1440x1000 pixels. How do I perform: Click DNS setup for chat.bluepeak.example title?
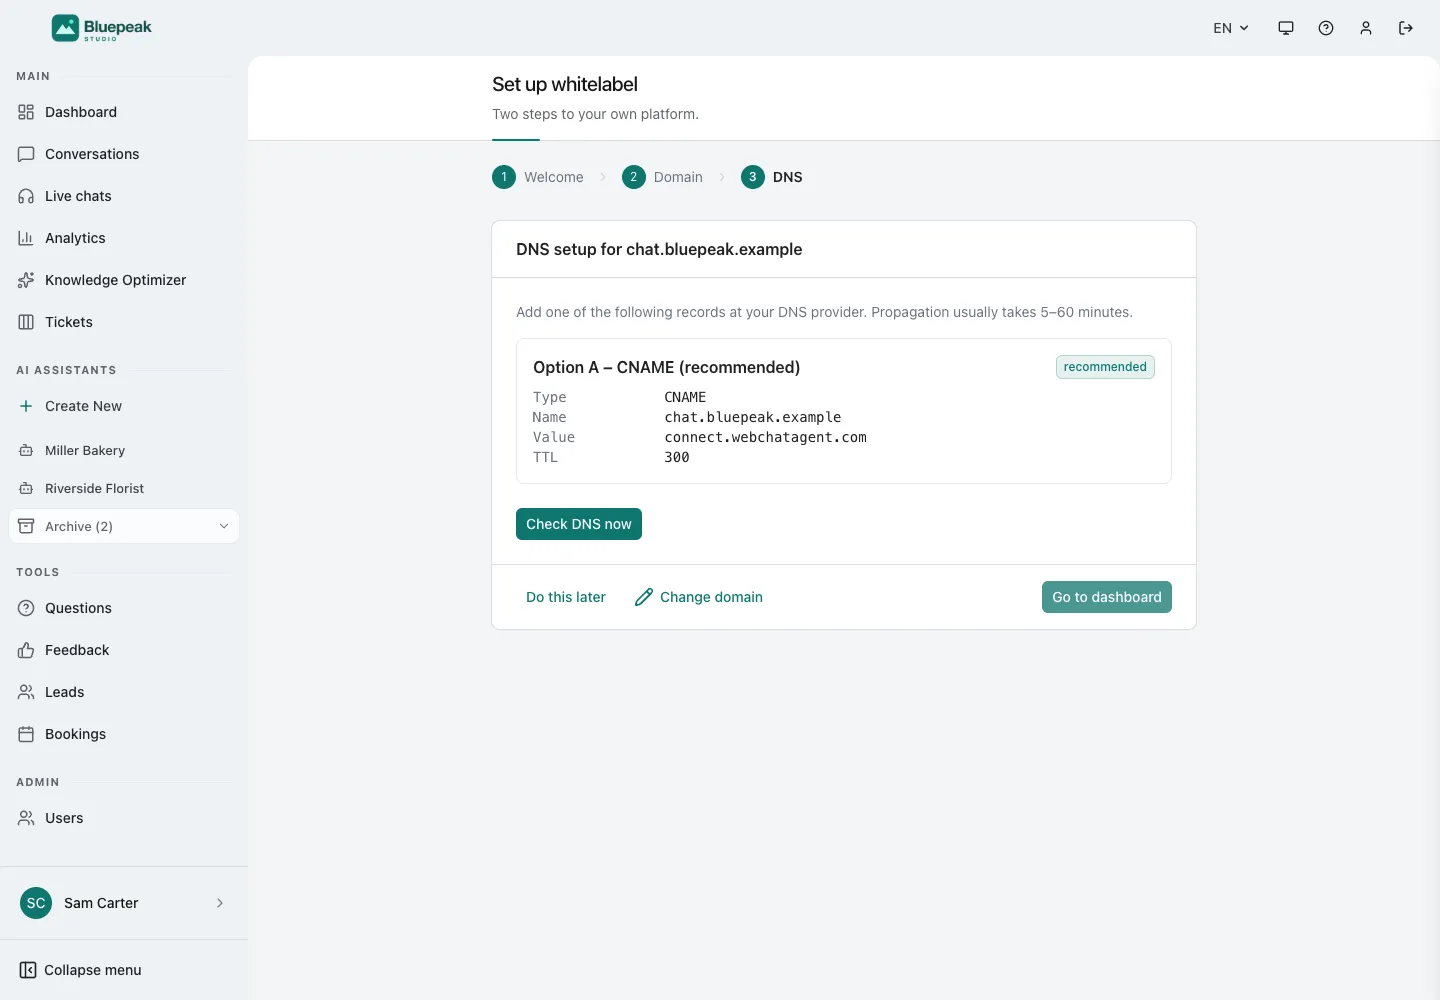(659, 249)
